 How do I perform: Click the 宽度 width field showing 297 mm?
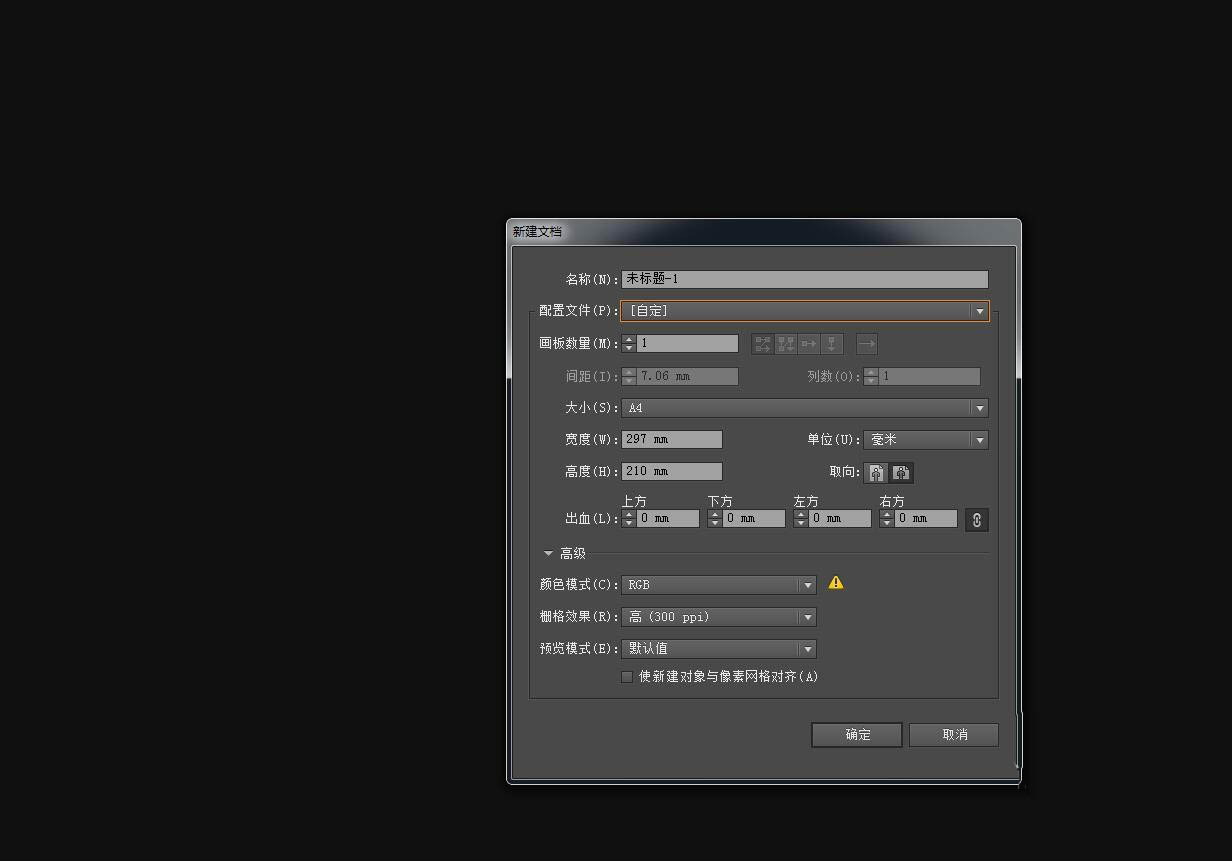(x=672, y=439)
